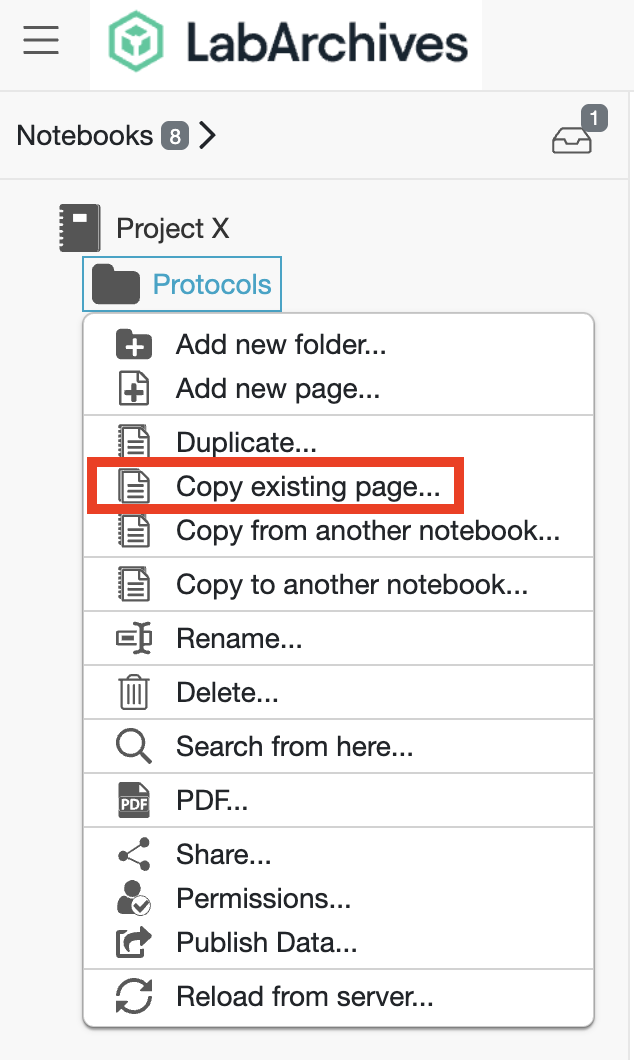Viewport: 634px width, 1060px height.
Task: Click the Project X notebook icon
Action: coord(81,227)
